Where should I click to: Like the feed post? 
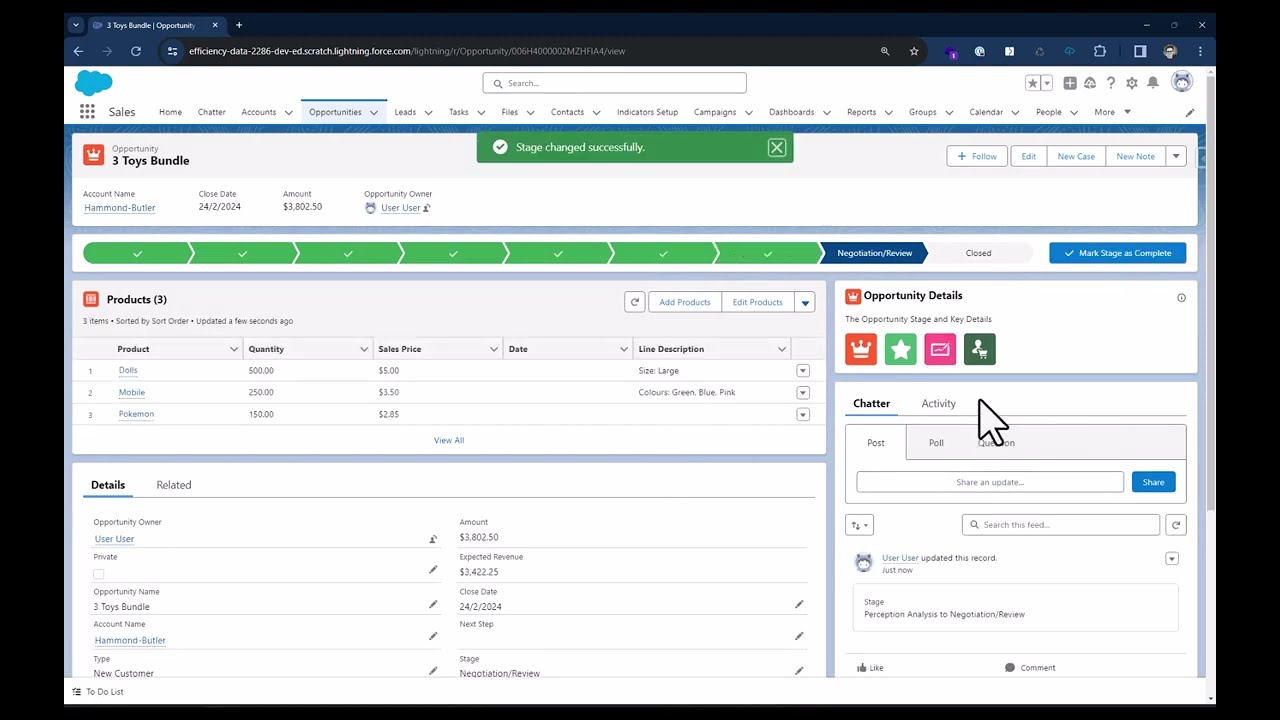[870, 667]
